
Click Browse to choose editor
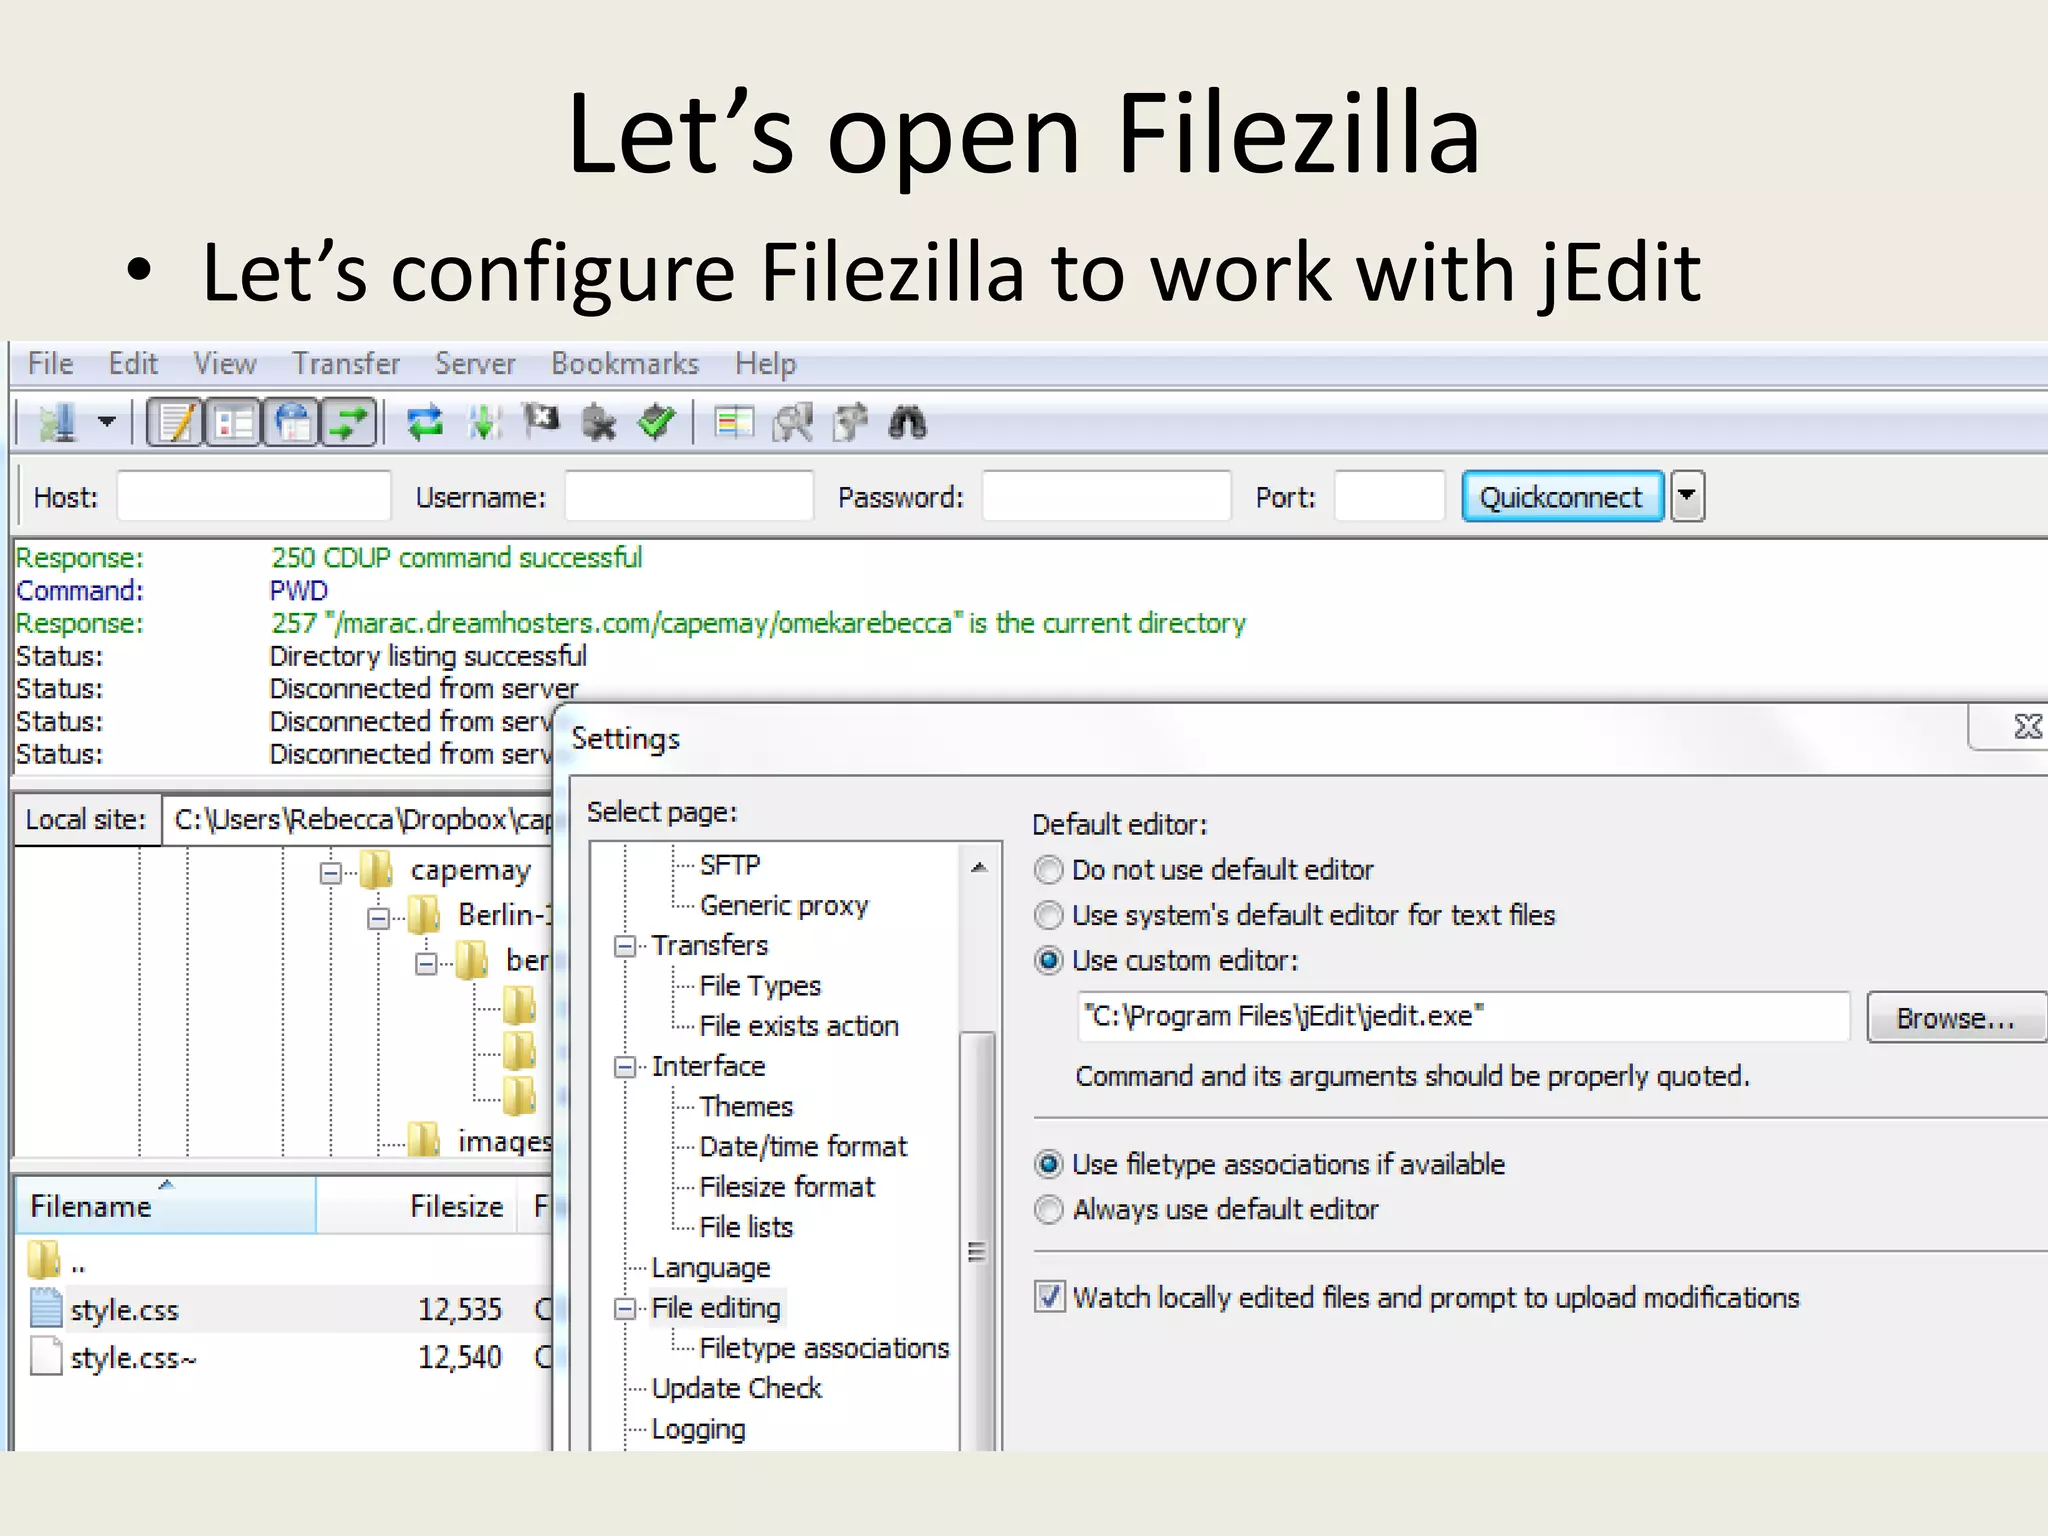pyautogui.click(x=1956, y=1018)
